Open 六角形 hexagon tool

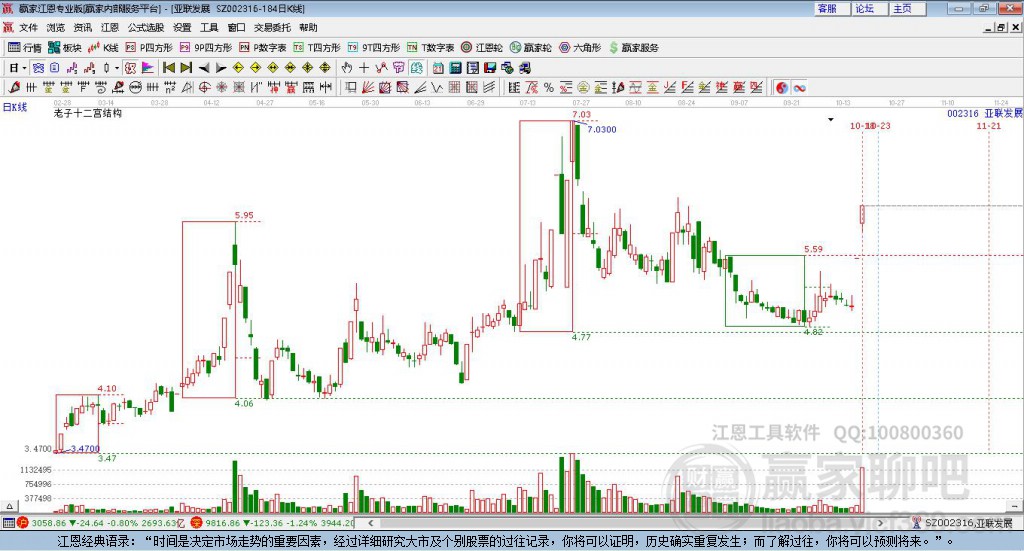pyautogui.click(x=580, y=48)
